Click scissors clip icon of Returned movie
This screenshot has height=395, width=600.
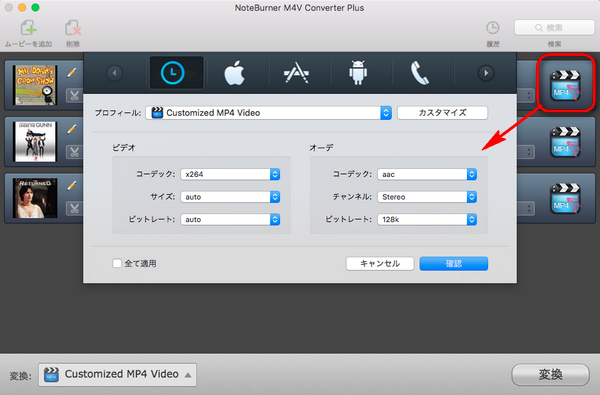74,209
